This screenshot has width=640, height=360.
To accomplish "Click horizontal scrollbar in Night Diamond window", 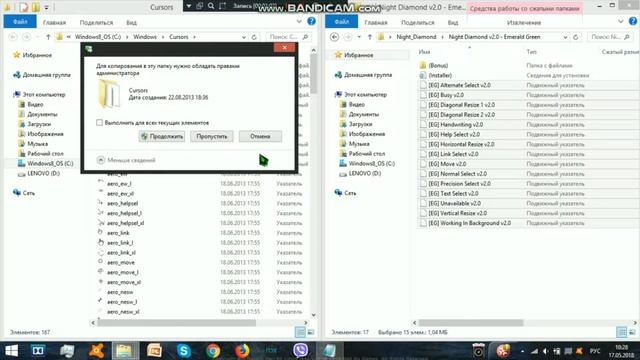I will (471, 322).
